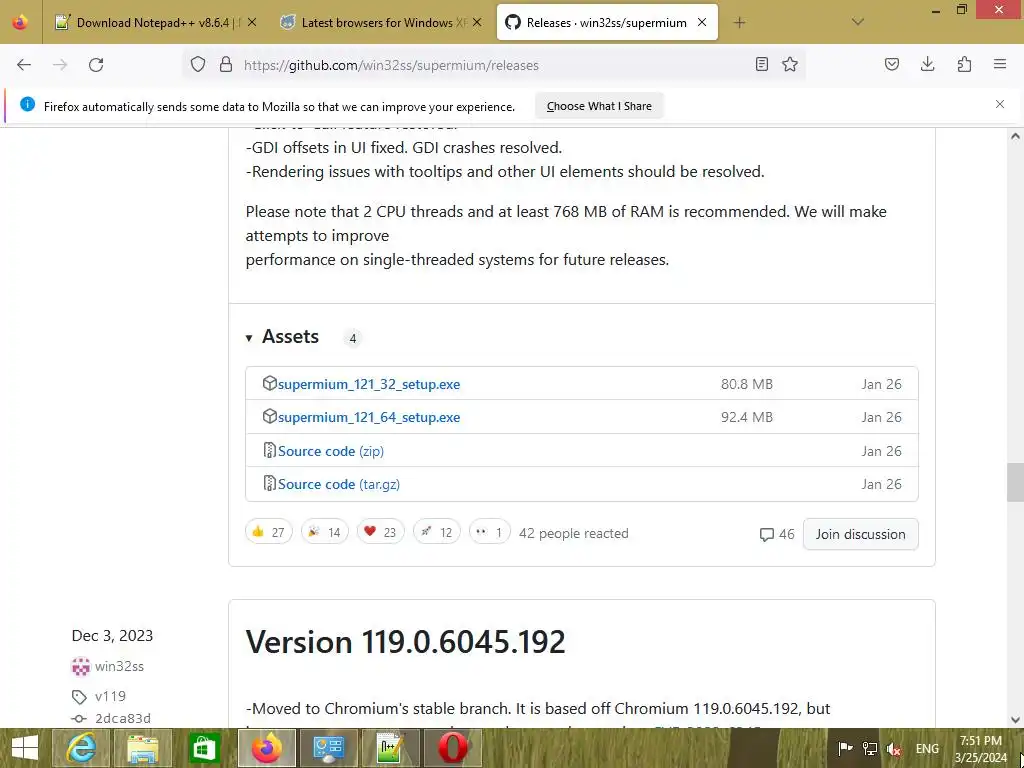Dismiss the Firefox data notification bar
This screenshot has height=768, width=1024.
(x=1000, y=104)
